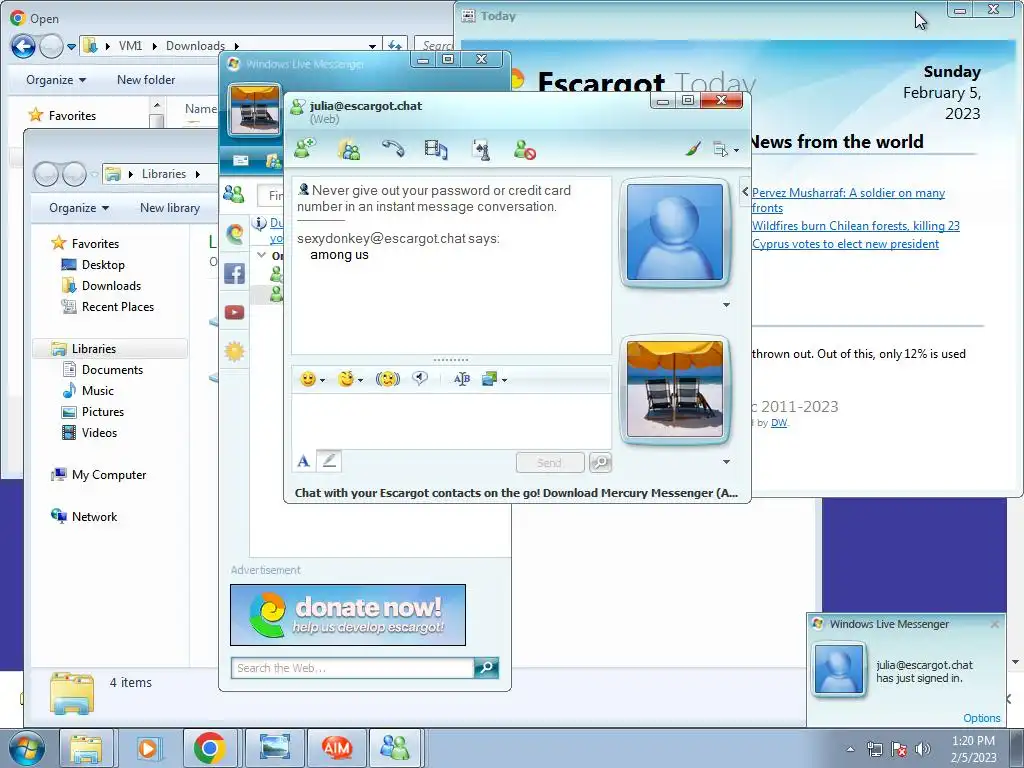Click the Mercury Messenger download banner text
The height and width of the screenshot is (768, 1024).
click(x=516, y=493)
